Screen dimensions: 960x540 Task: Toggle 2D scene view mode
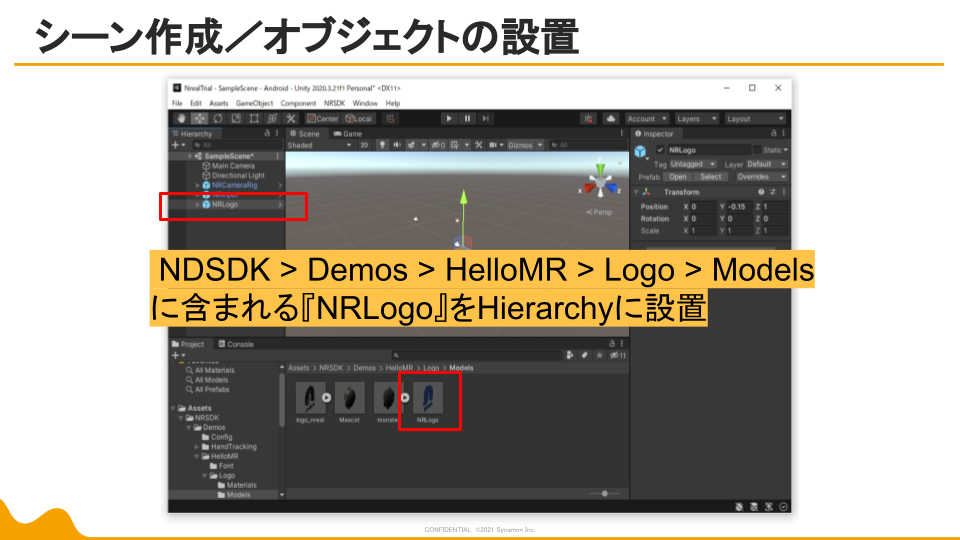pyautogui.click(x=364, y=145)
